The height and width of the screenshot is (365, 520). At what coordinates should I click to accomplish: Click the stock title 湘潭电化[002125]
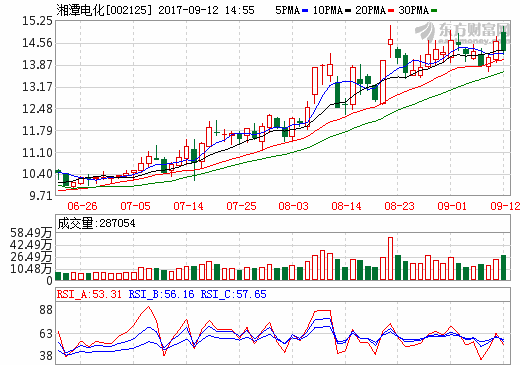(x=104, y=10)
